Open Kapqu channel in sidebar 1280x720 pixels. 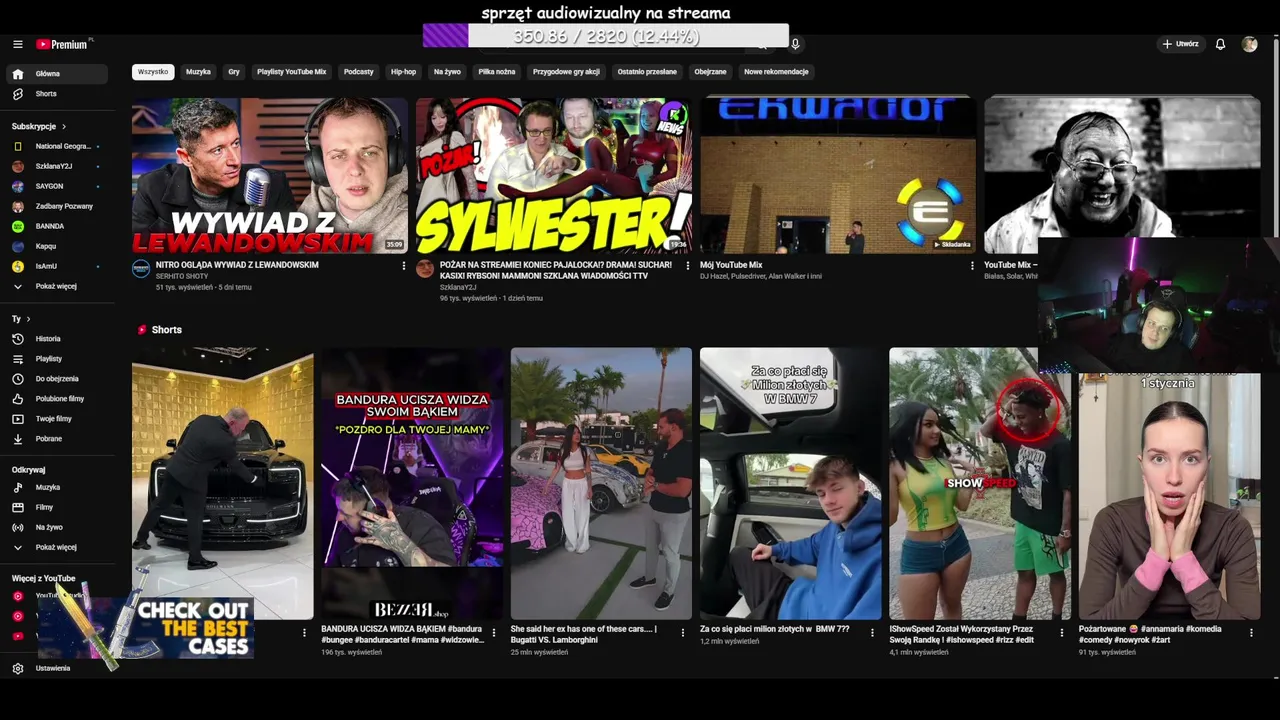[56, 246]
